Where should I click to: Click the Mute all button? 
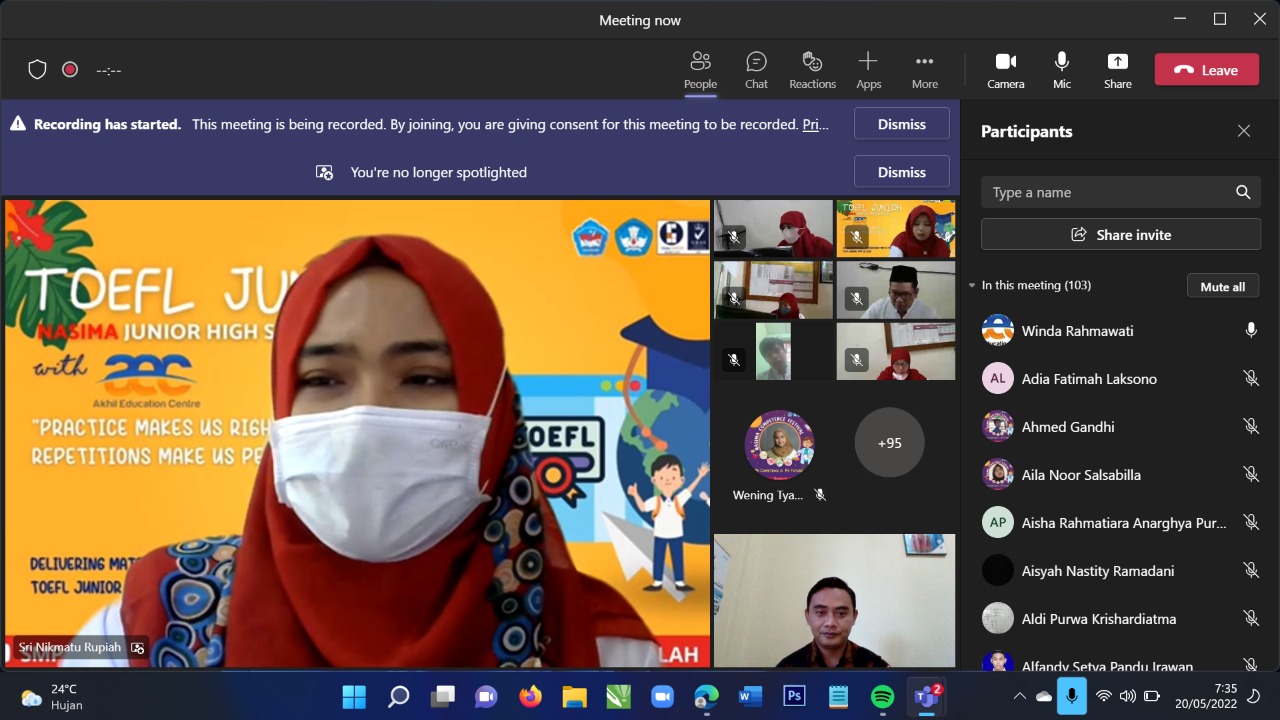(1222, 286)
